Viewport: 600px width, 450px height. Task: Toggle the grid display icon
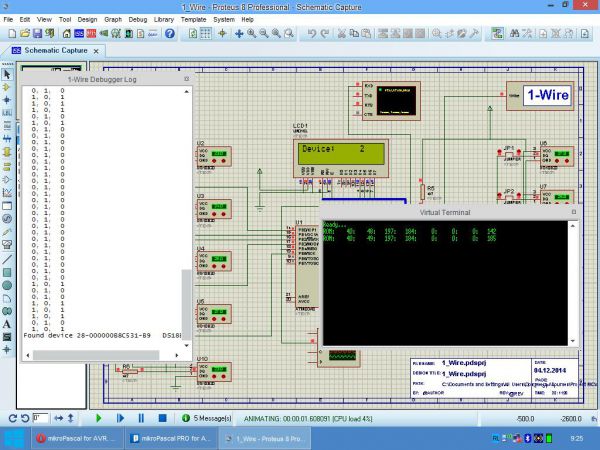click(206, 34)
